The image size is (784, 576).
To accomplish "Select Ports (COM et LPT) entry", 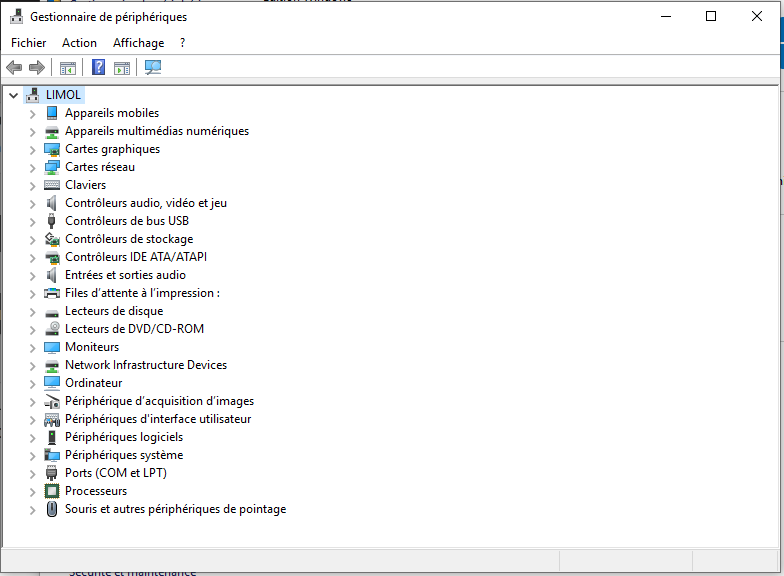I will point(116,473).
